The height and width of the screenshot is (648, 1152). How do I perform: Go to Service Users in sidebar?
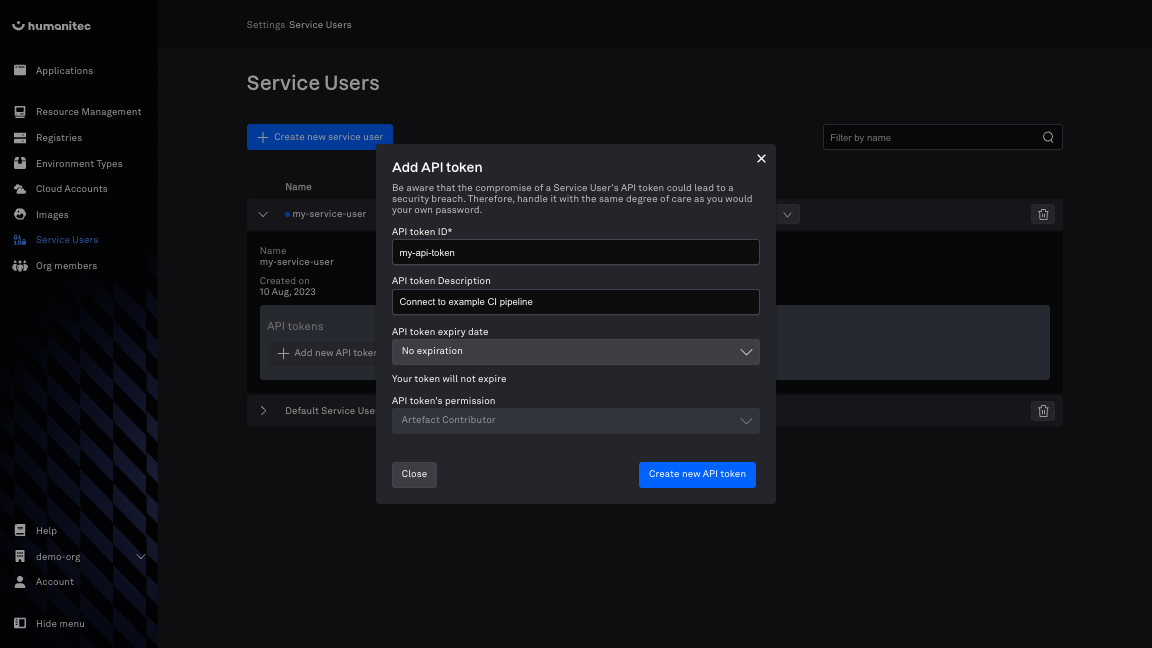point(66,240)
